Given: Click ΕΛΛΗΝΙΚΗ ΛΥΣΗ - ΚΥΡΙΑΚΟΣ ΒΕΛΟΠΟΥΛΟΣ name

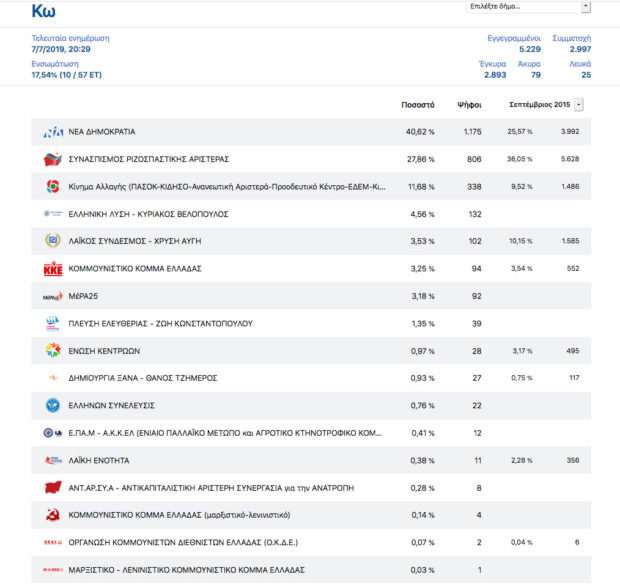Looking at the screenshot, I should coord(149,214).
